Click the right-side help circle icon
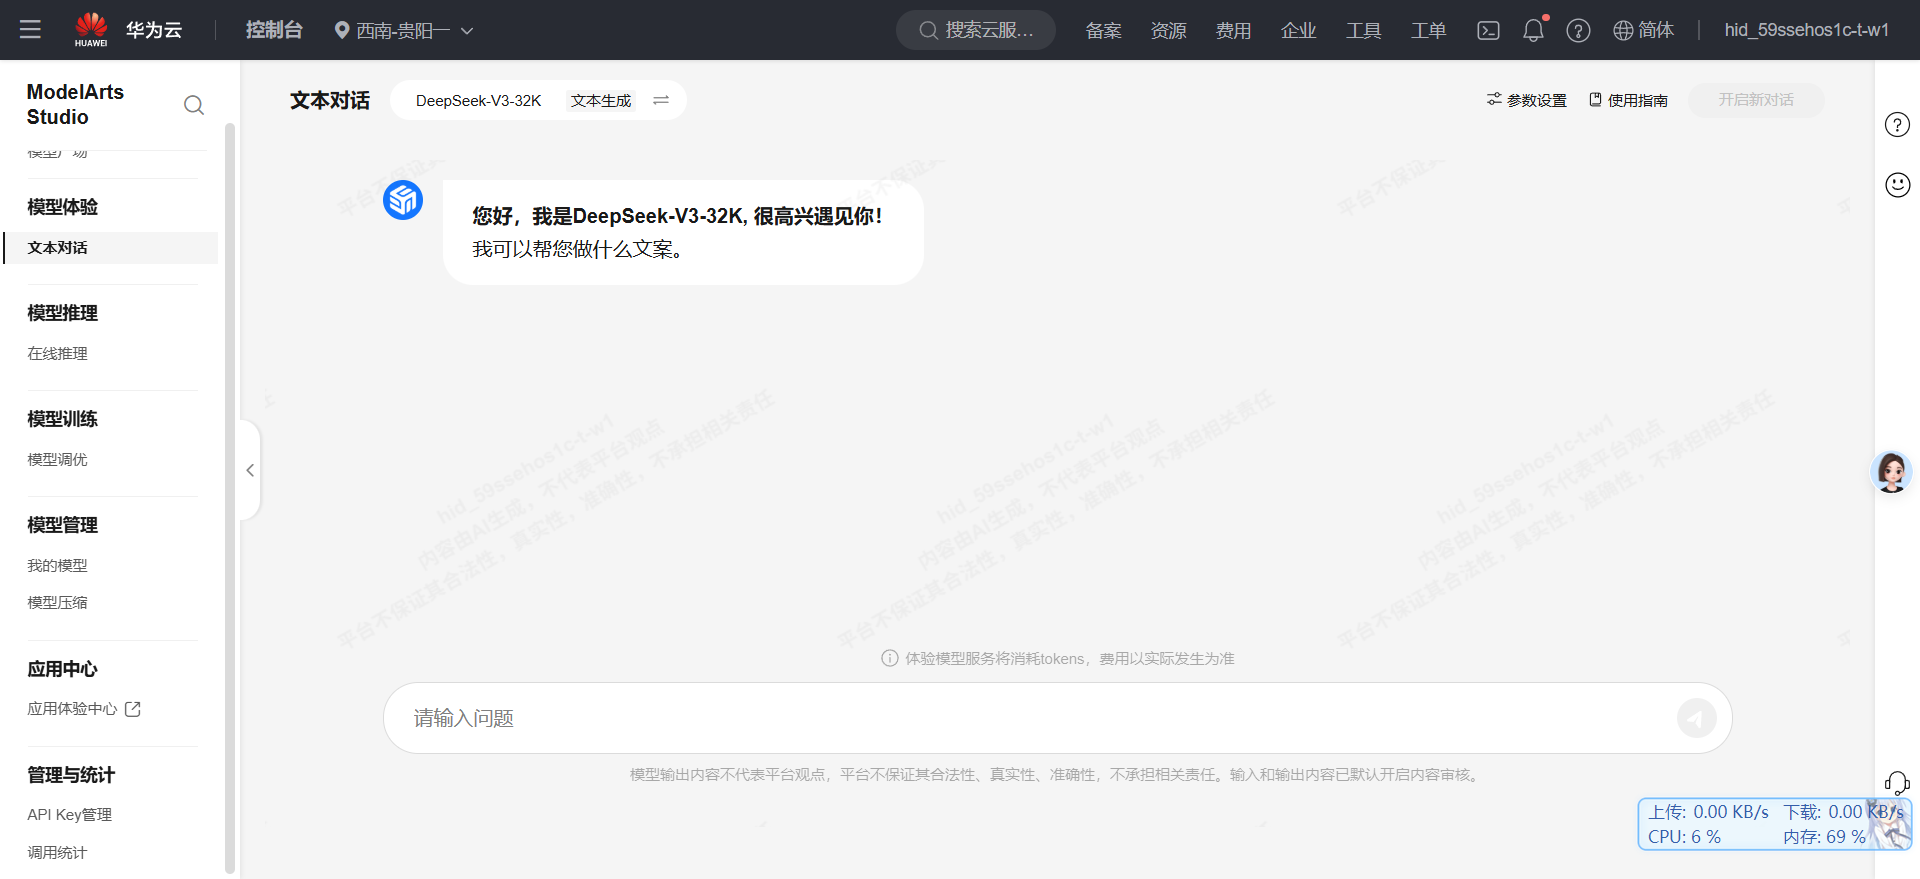 pos(1897,125)
